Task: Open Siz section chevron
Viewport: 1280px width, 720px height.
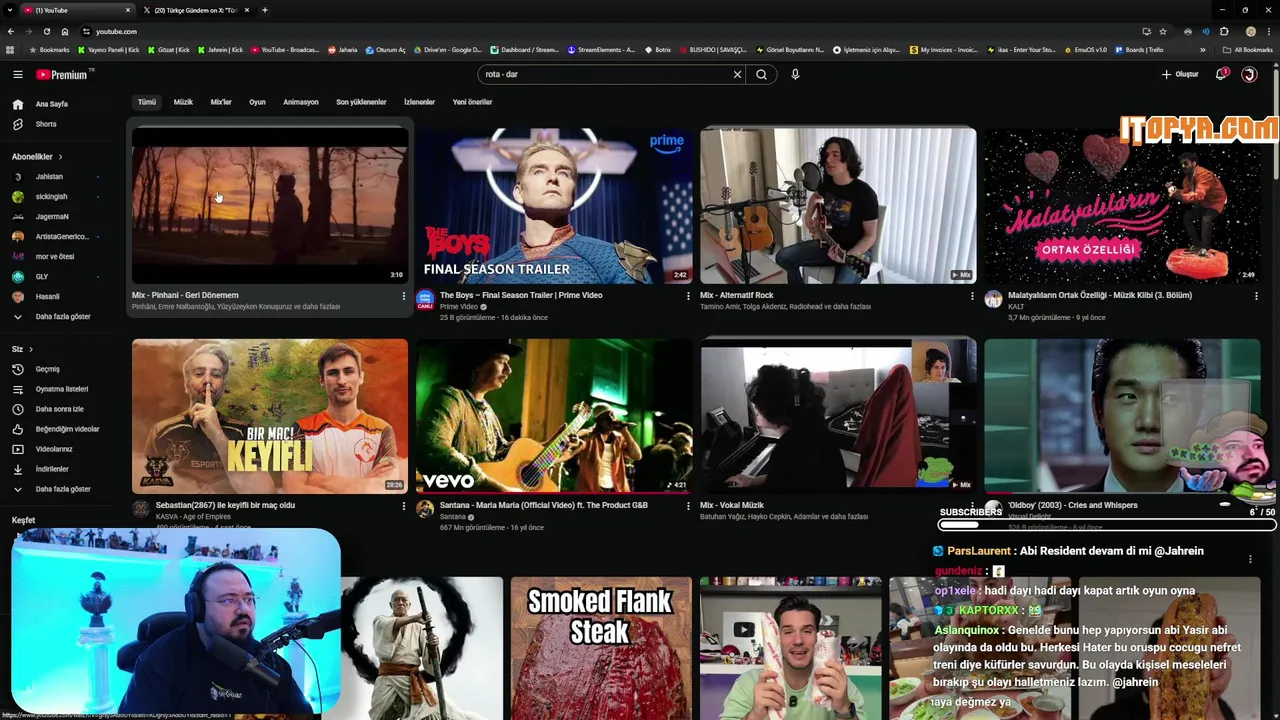Action: (30, 349)
